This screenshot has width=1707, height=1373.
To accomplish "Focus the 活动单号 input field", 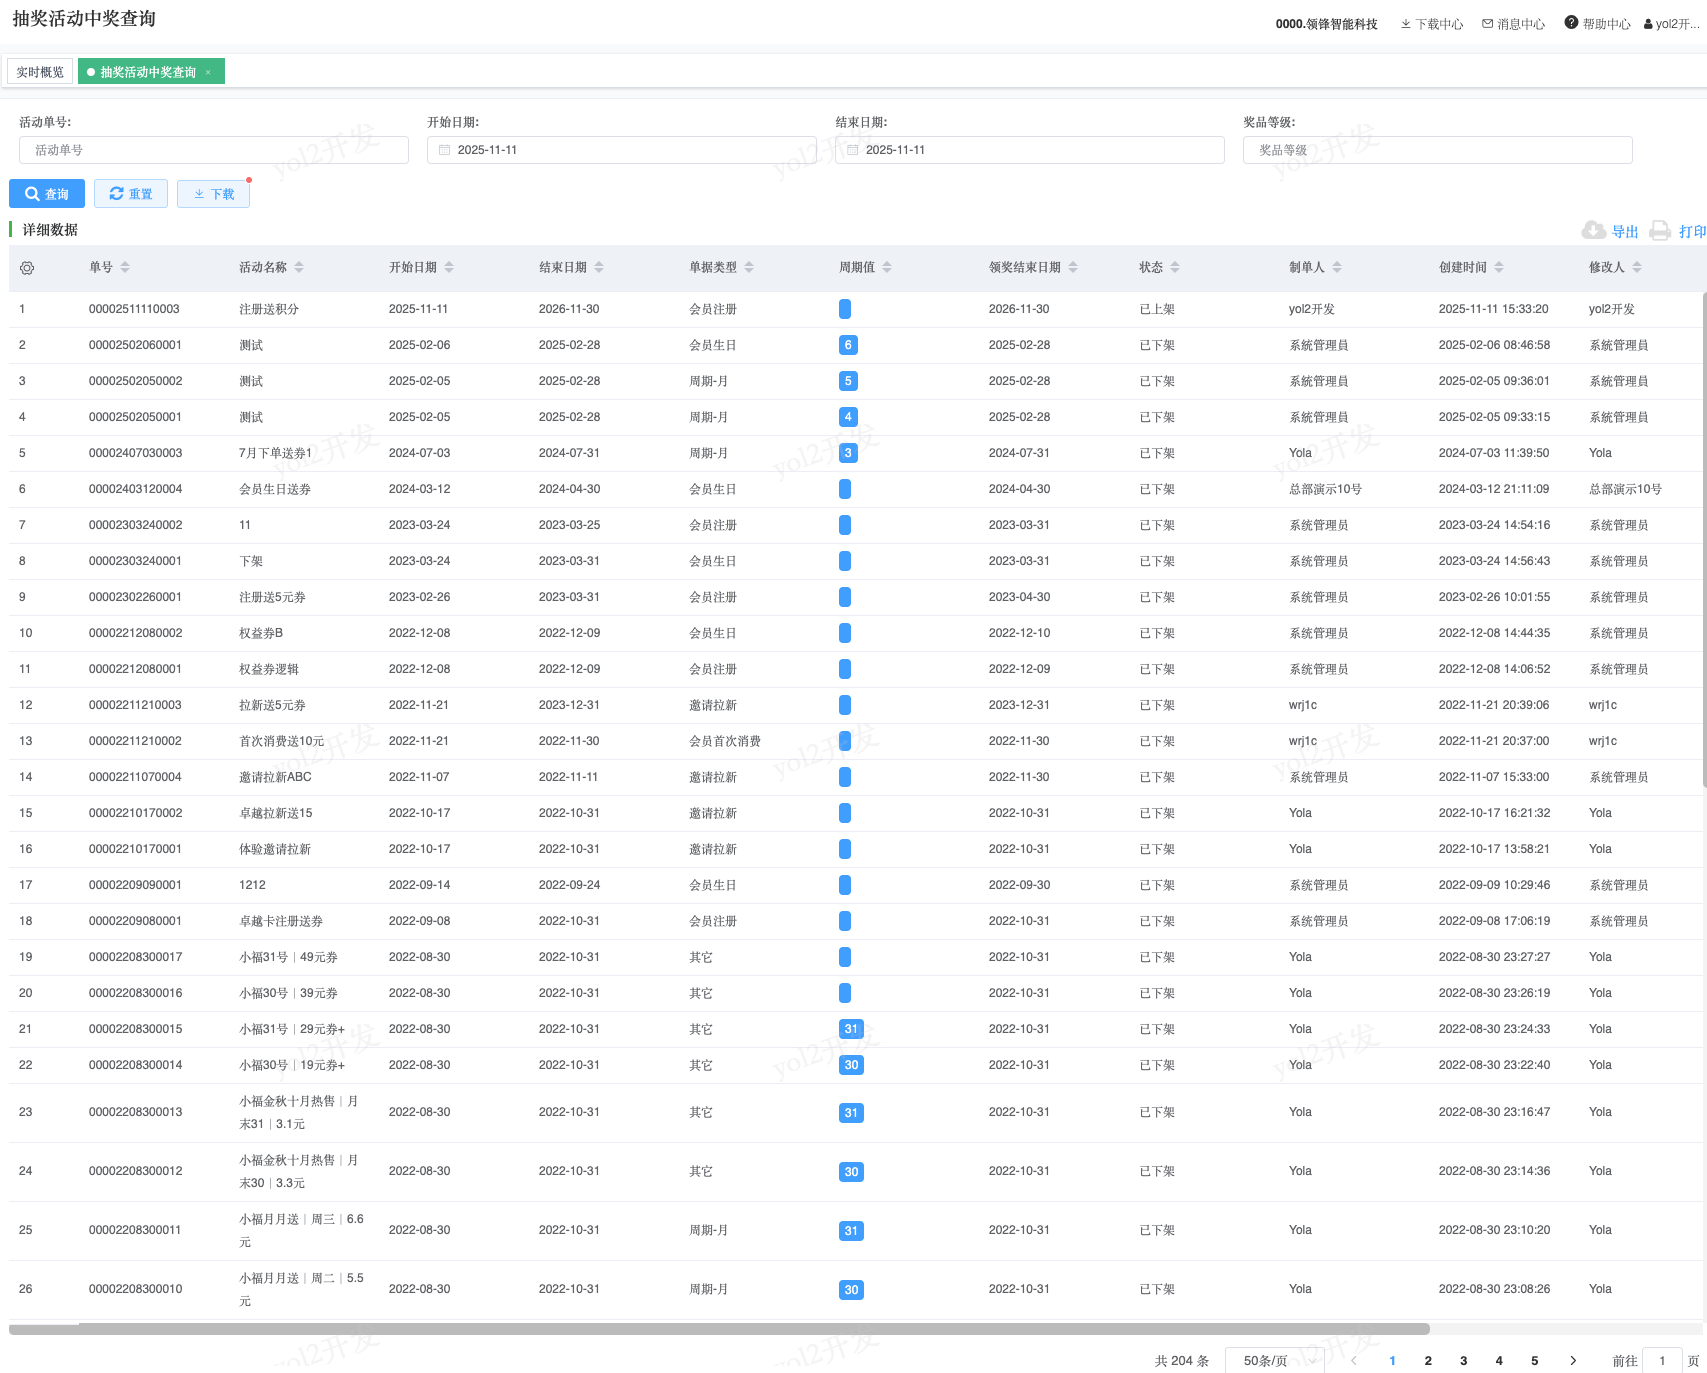I will tap(214, 150).
